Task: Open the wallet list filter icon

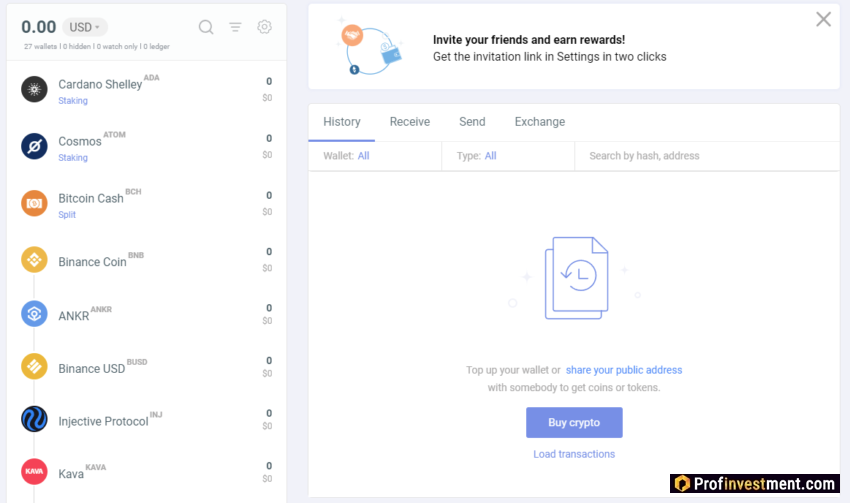Action: 235,27
